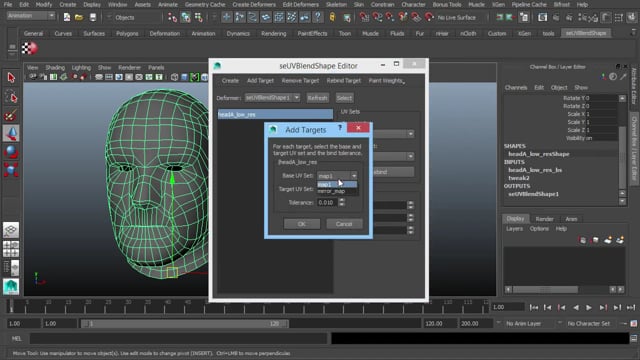Click the New Scene icon

point(67,17)
